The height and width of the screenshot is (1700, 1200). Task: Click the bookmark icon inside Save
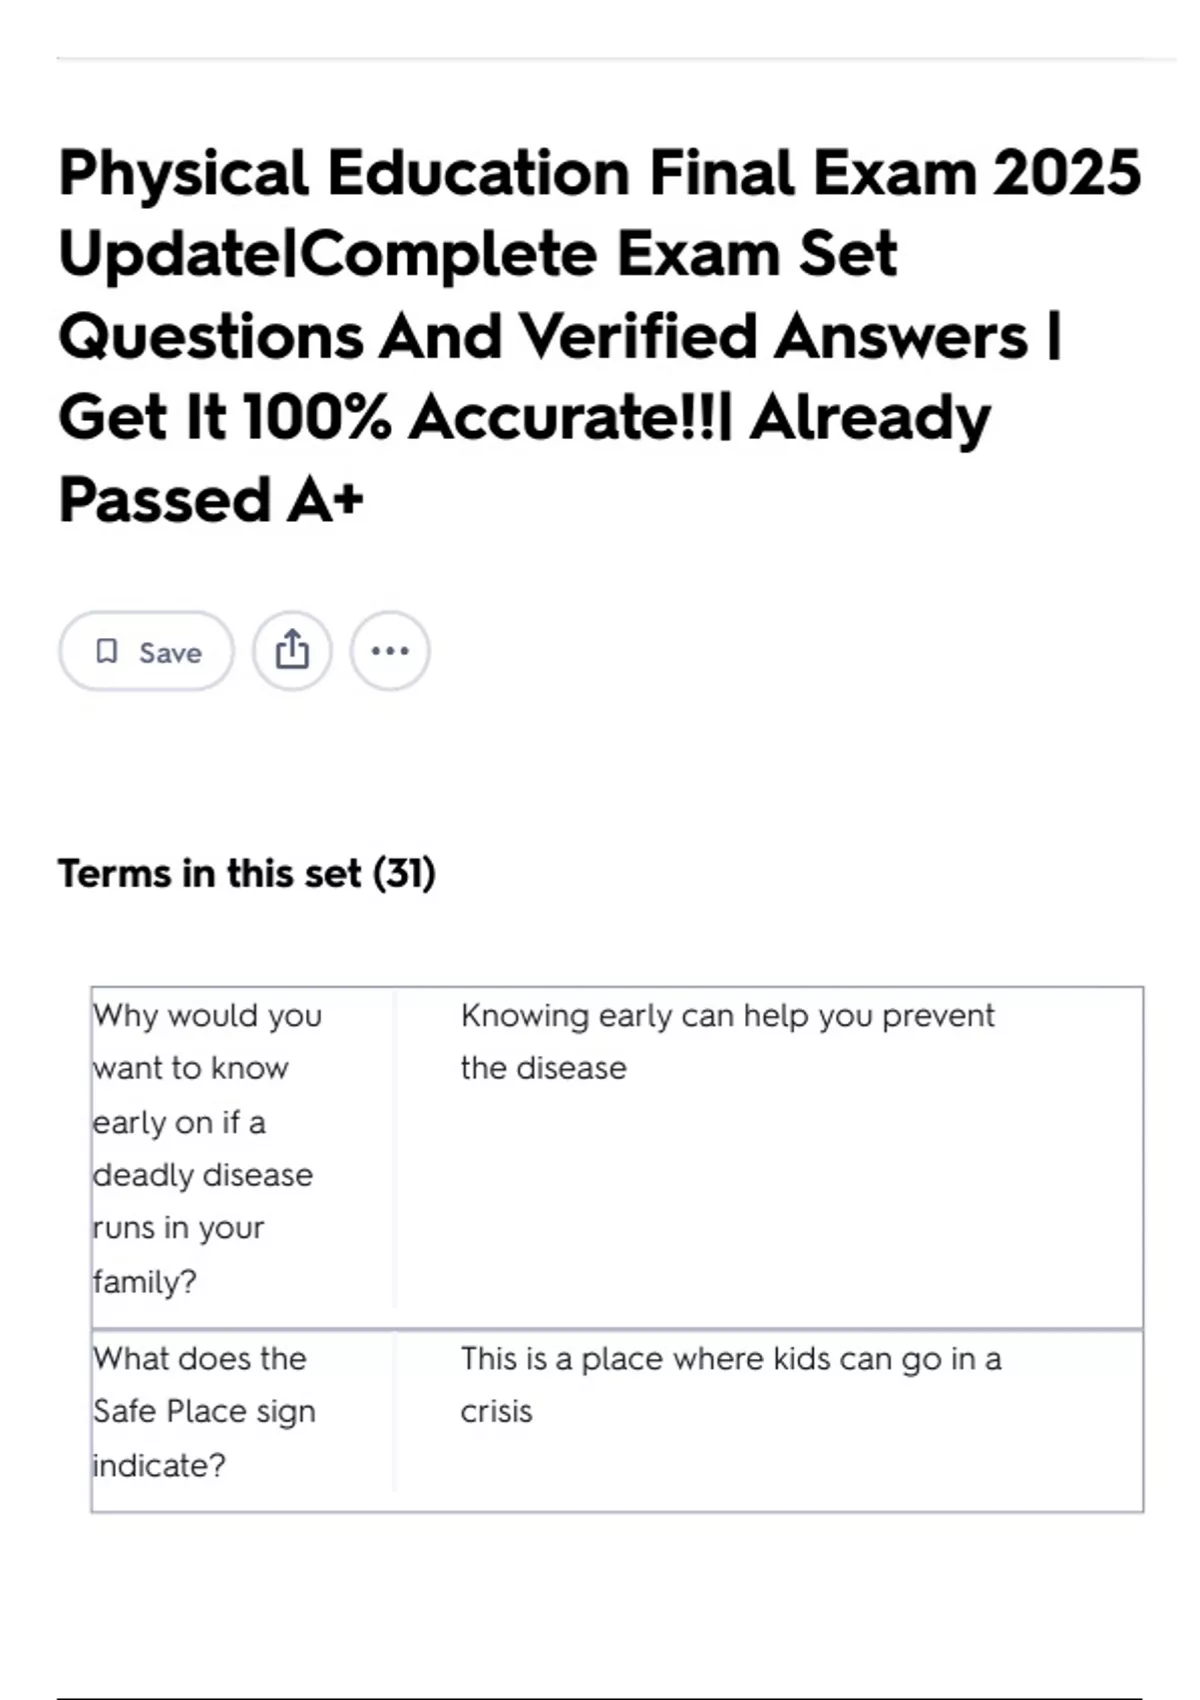coord(106,652)
